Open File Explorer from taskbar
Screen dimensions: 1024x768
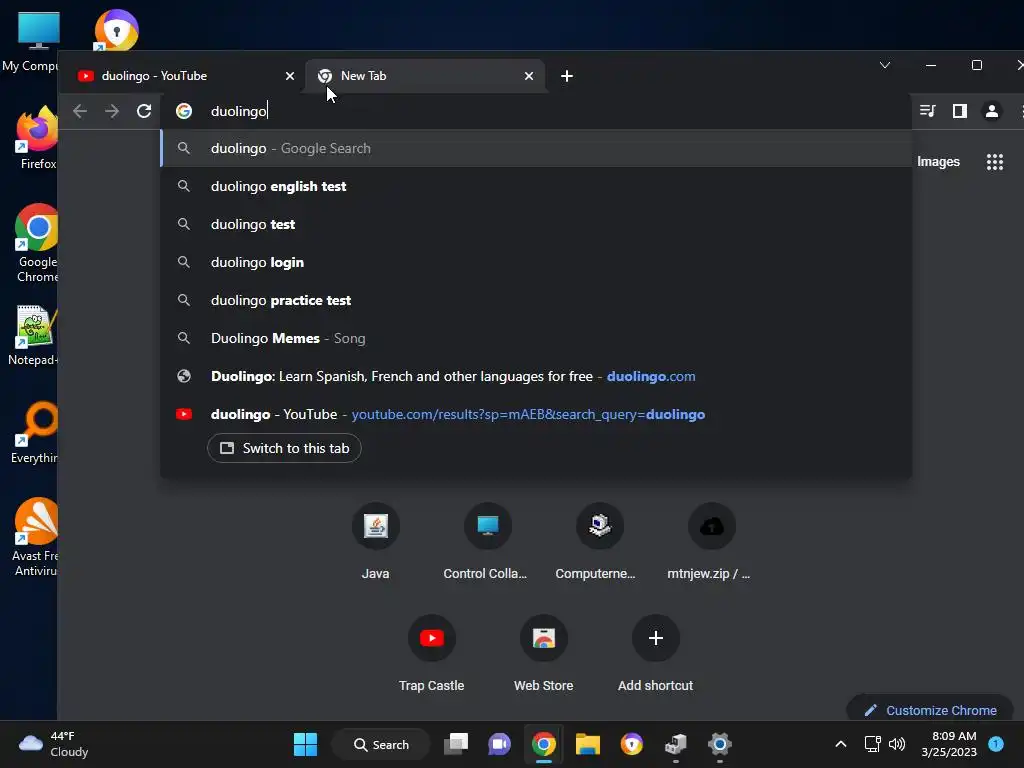pos(588,744)
